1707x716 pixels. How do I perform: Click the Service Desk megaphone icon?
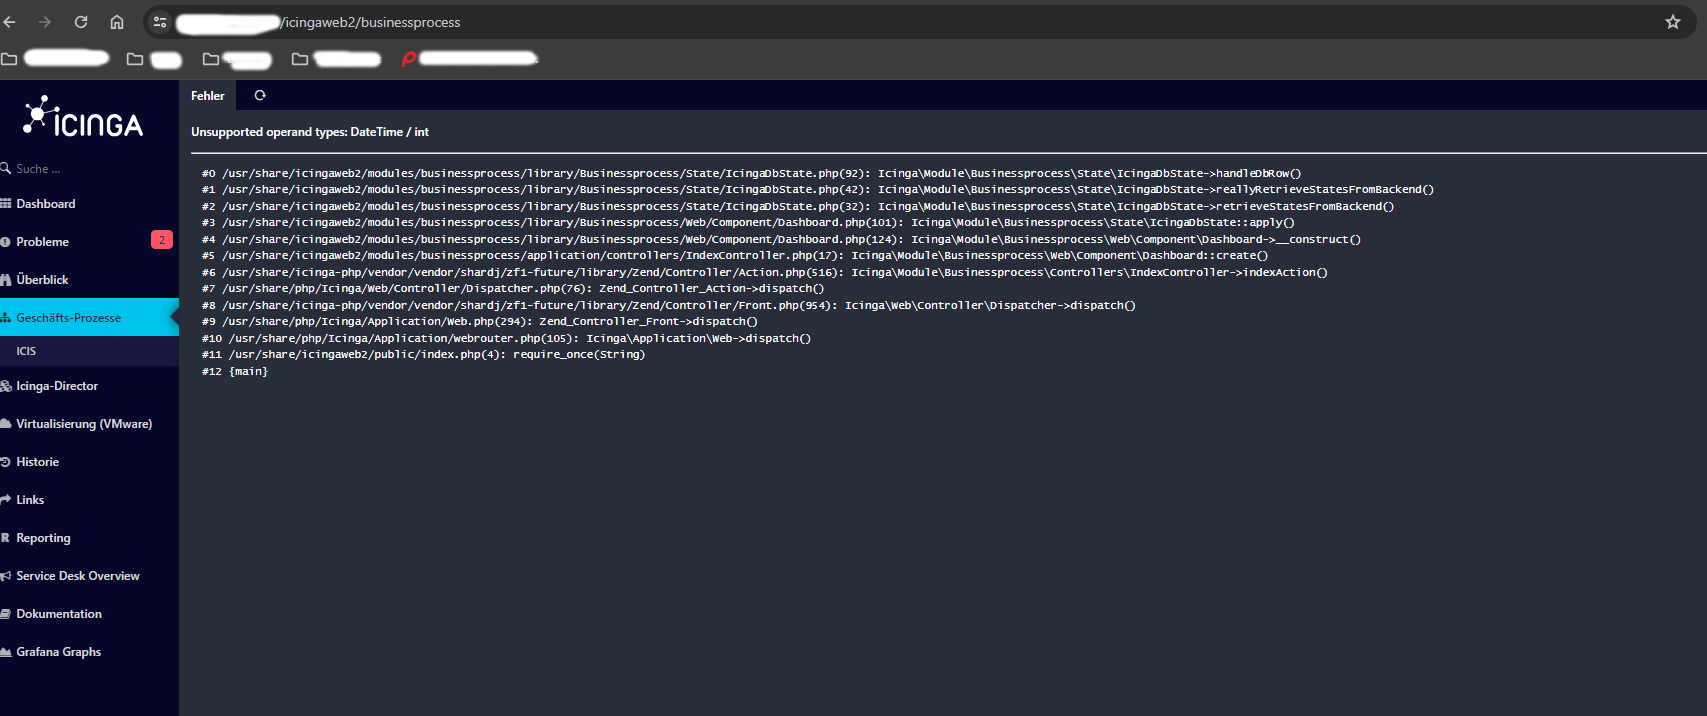(x=5, y=576)
